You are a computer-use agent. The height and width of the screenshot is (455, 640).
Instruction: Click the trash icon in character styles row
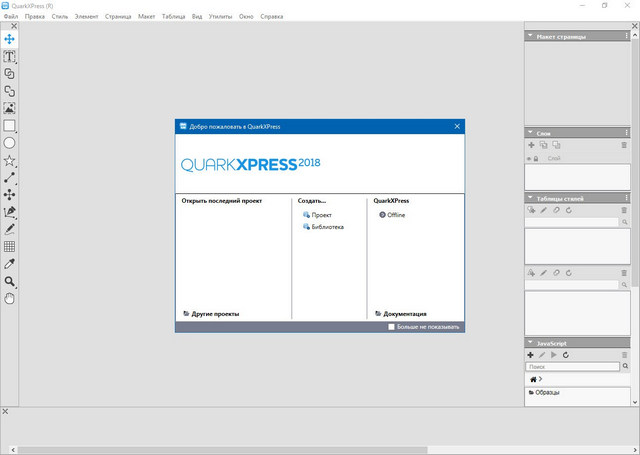pos(624,273)
